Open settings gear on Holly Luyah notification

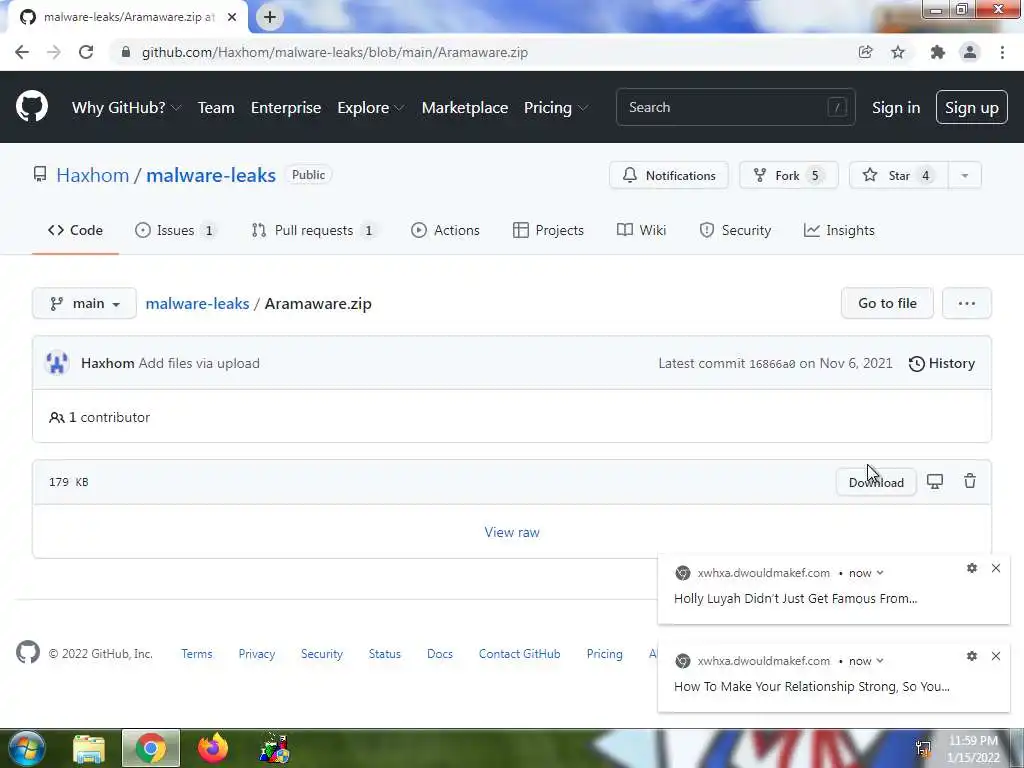(972, 568)
